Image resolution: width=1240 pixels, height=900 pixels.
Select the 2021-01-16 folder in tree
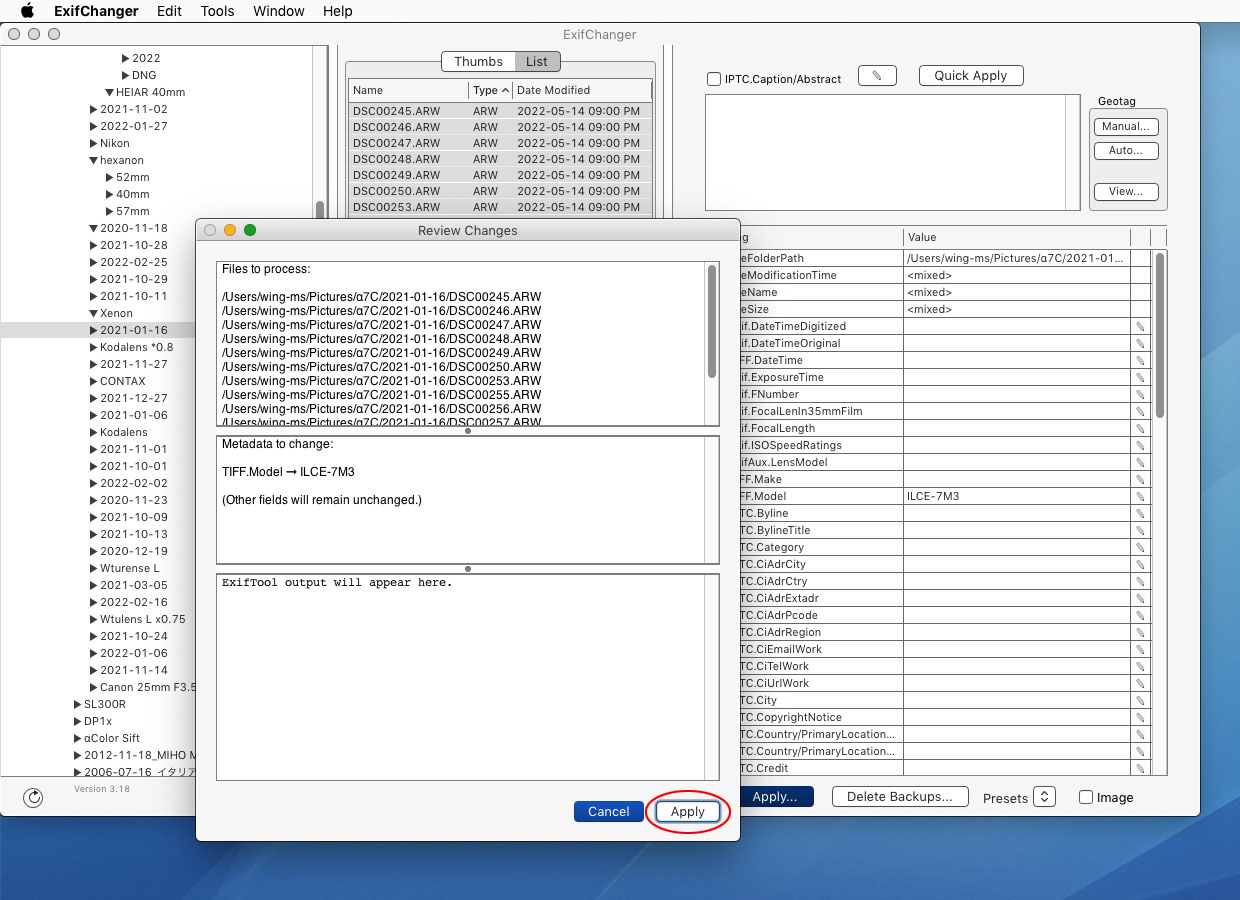(x=133, y=330)
